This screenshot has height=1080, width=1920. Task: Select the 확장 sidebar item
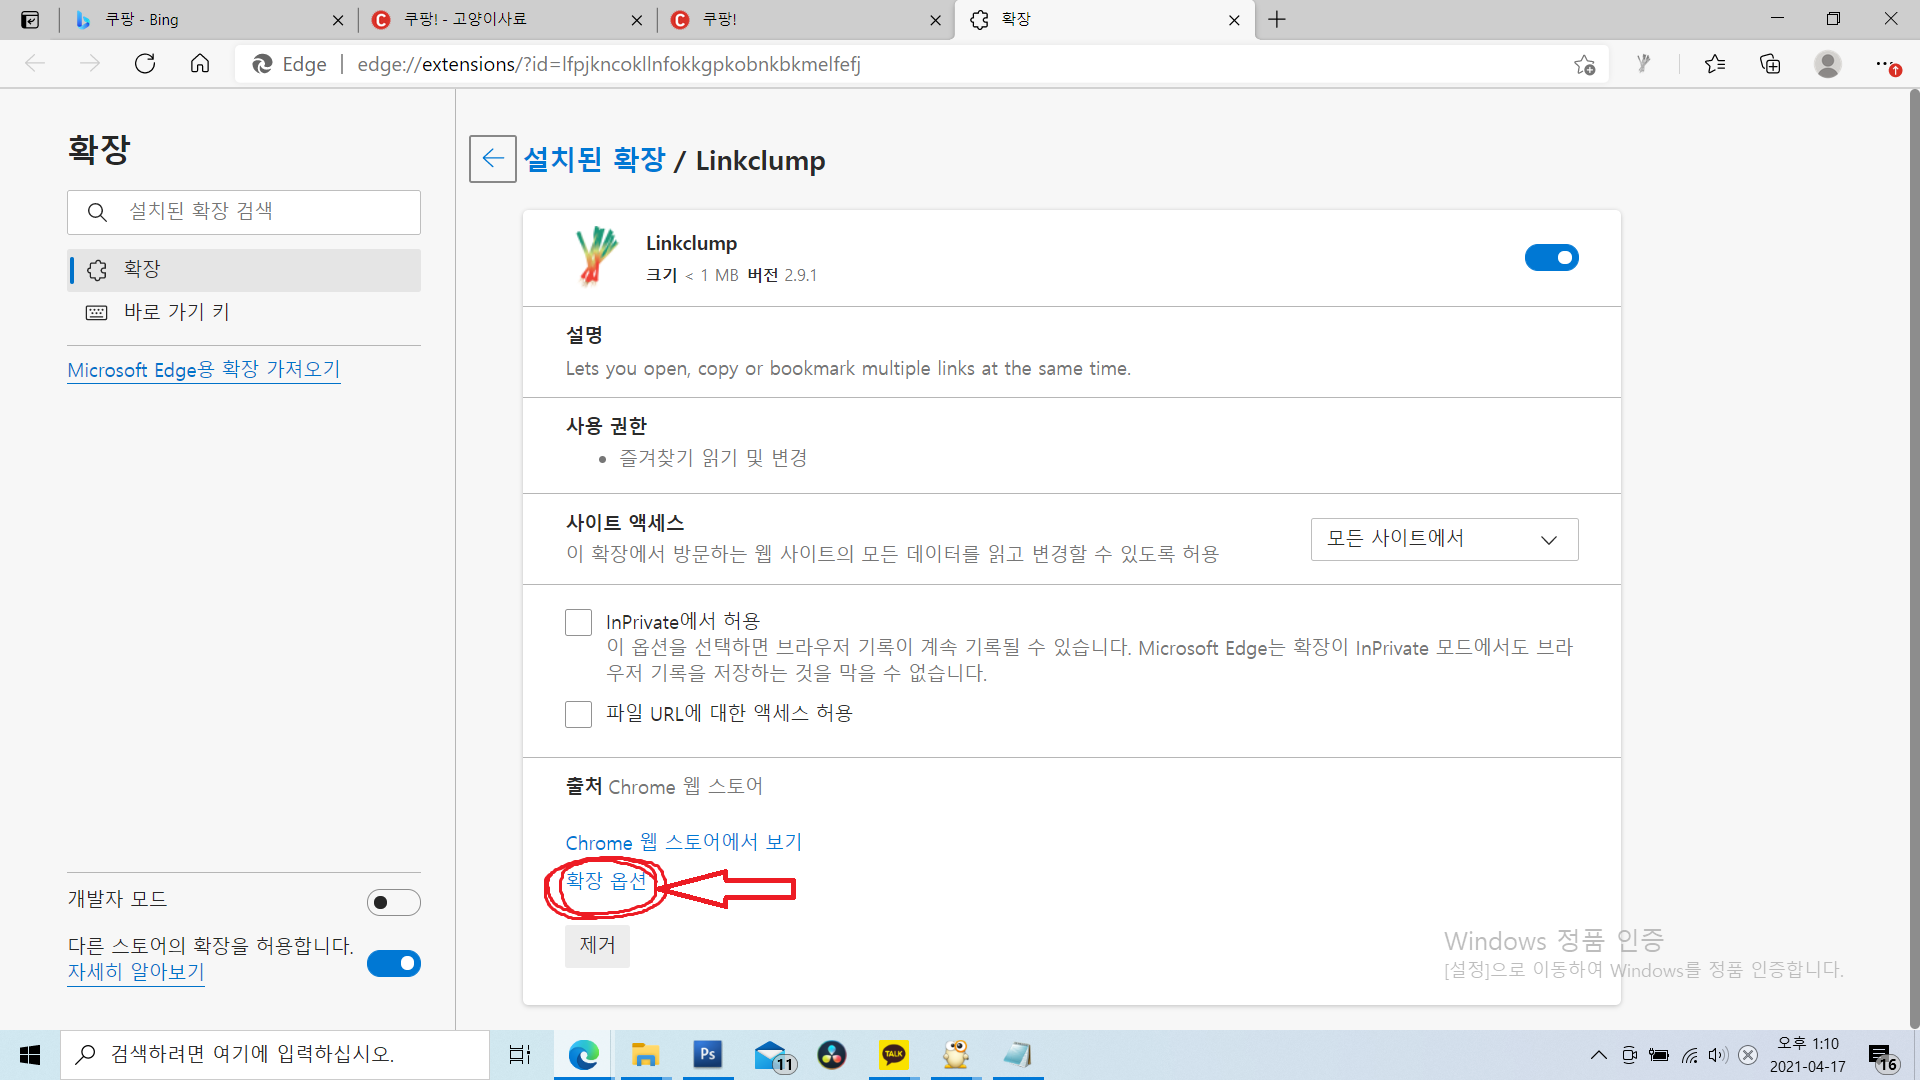click(244, 270)
